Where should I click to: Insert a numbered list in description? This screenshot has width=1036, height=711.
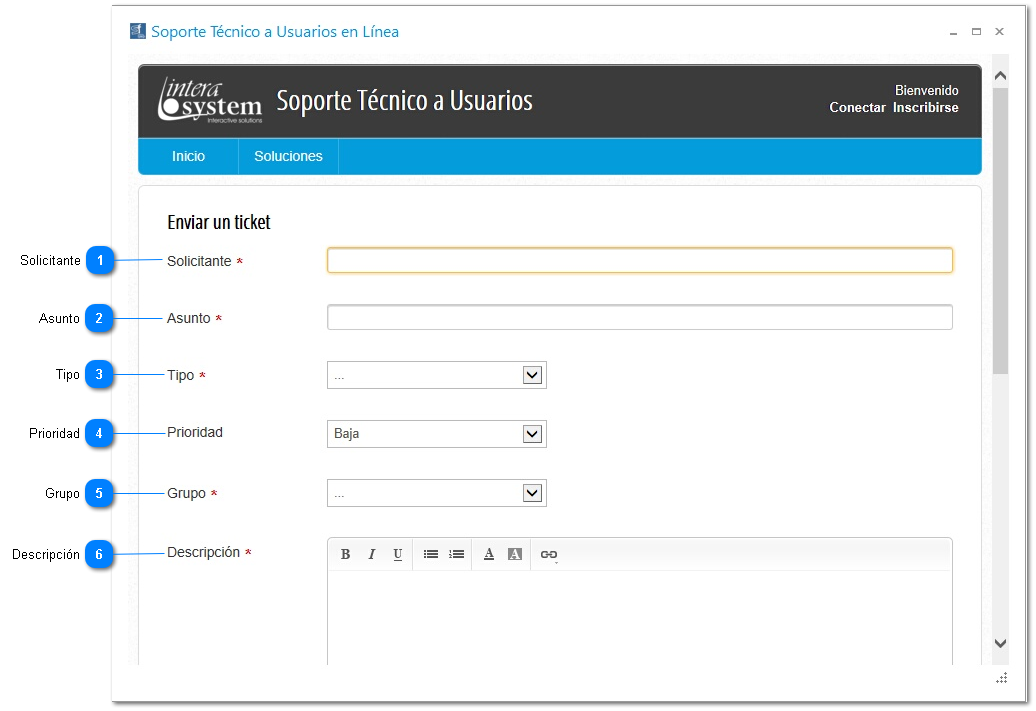(457, 554)
